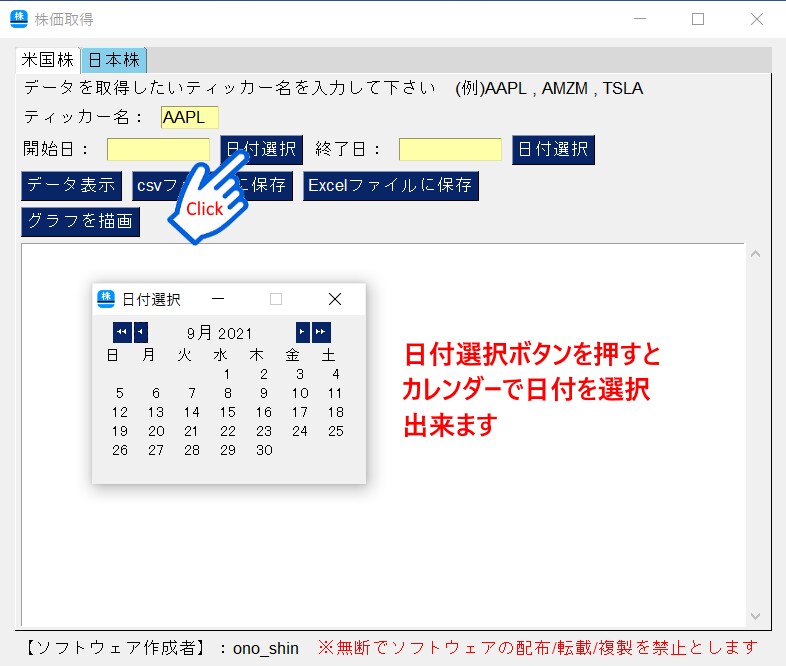Select day 7 in the calendar
Image resolution: width=786 pixels, height=666 pixels.
coord(192,393)
